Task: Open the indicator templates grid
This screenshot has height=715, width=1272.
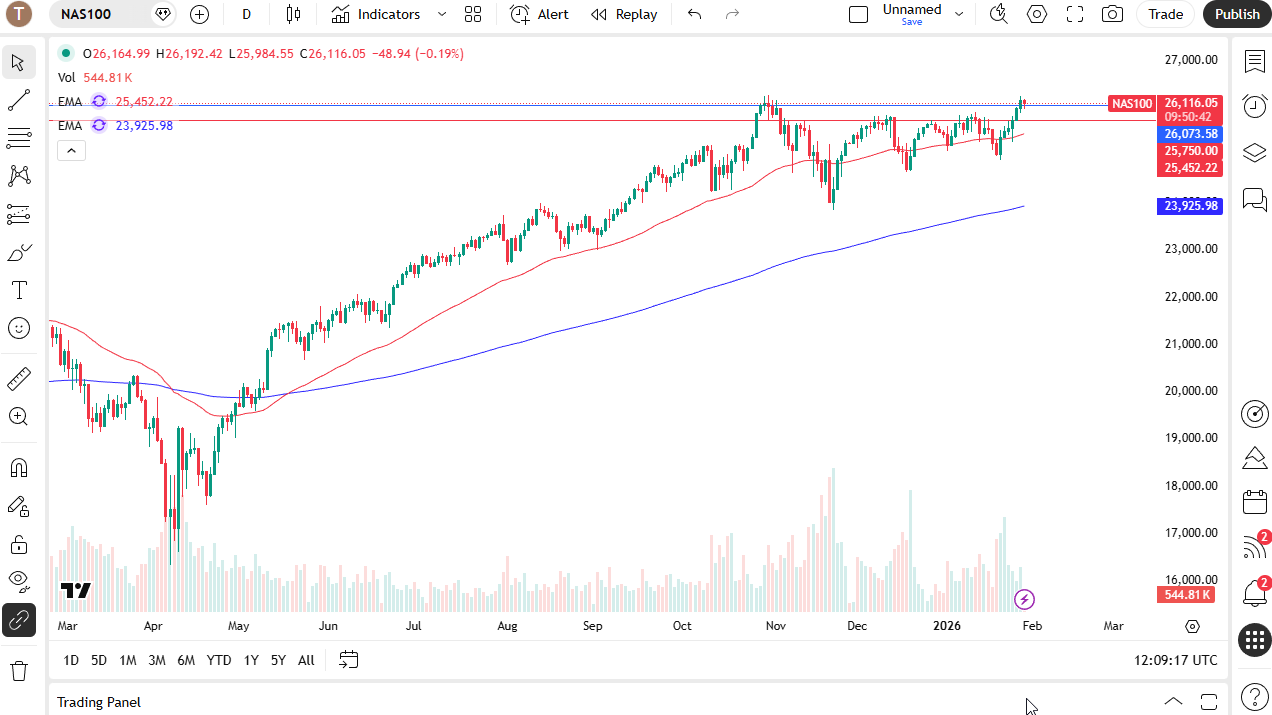Action: point(473,14)
